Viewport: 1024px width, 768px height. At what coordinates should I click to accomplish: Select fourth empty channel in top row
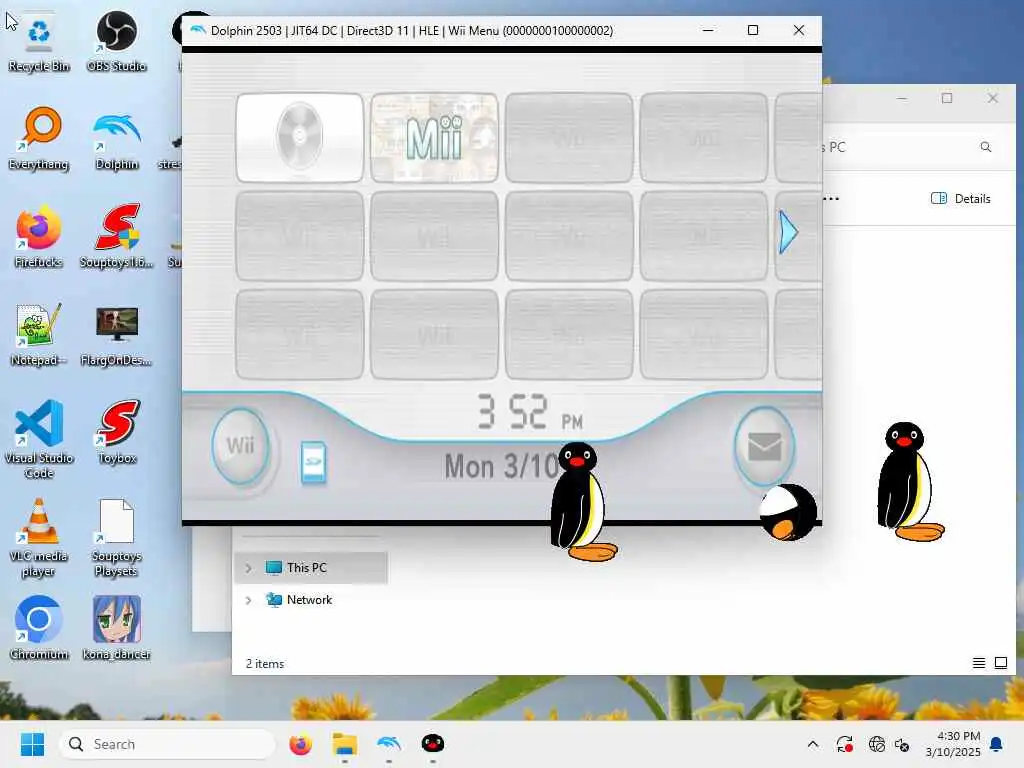[704, 137]
